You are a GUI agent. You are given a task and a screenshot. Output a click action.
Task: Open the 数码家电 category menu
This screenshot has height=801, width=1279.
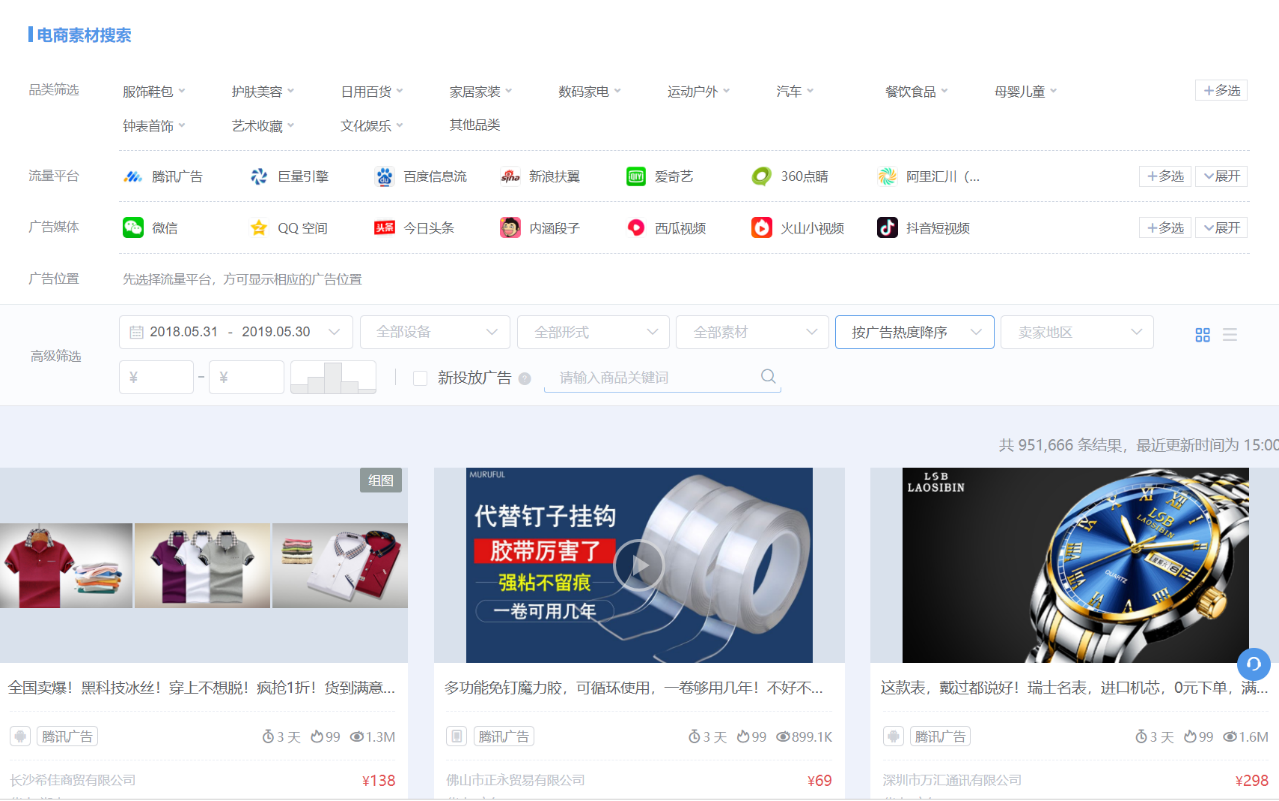(x=590, y=91)
